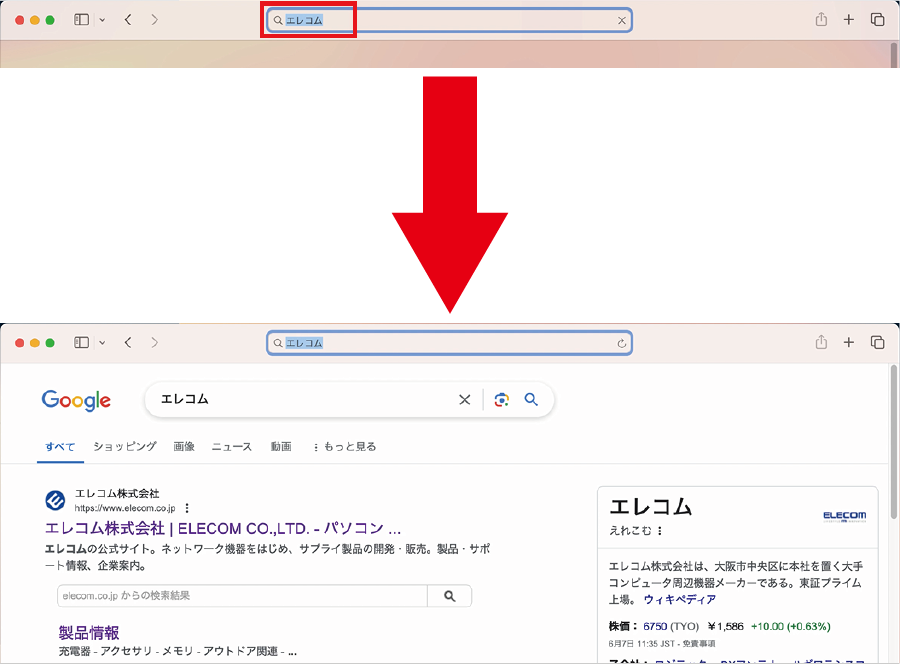Open 製品情報 sitelink
This screenshot has width=900, height=664.
coord(89,632)
